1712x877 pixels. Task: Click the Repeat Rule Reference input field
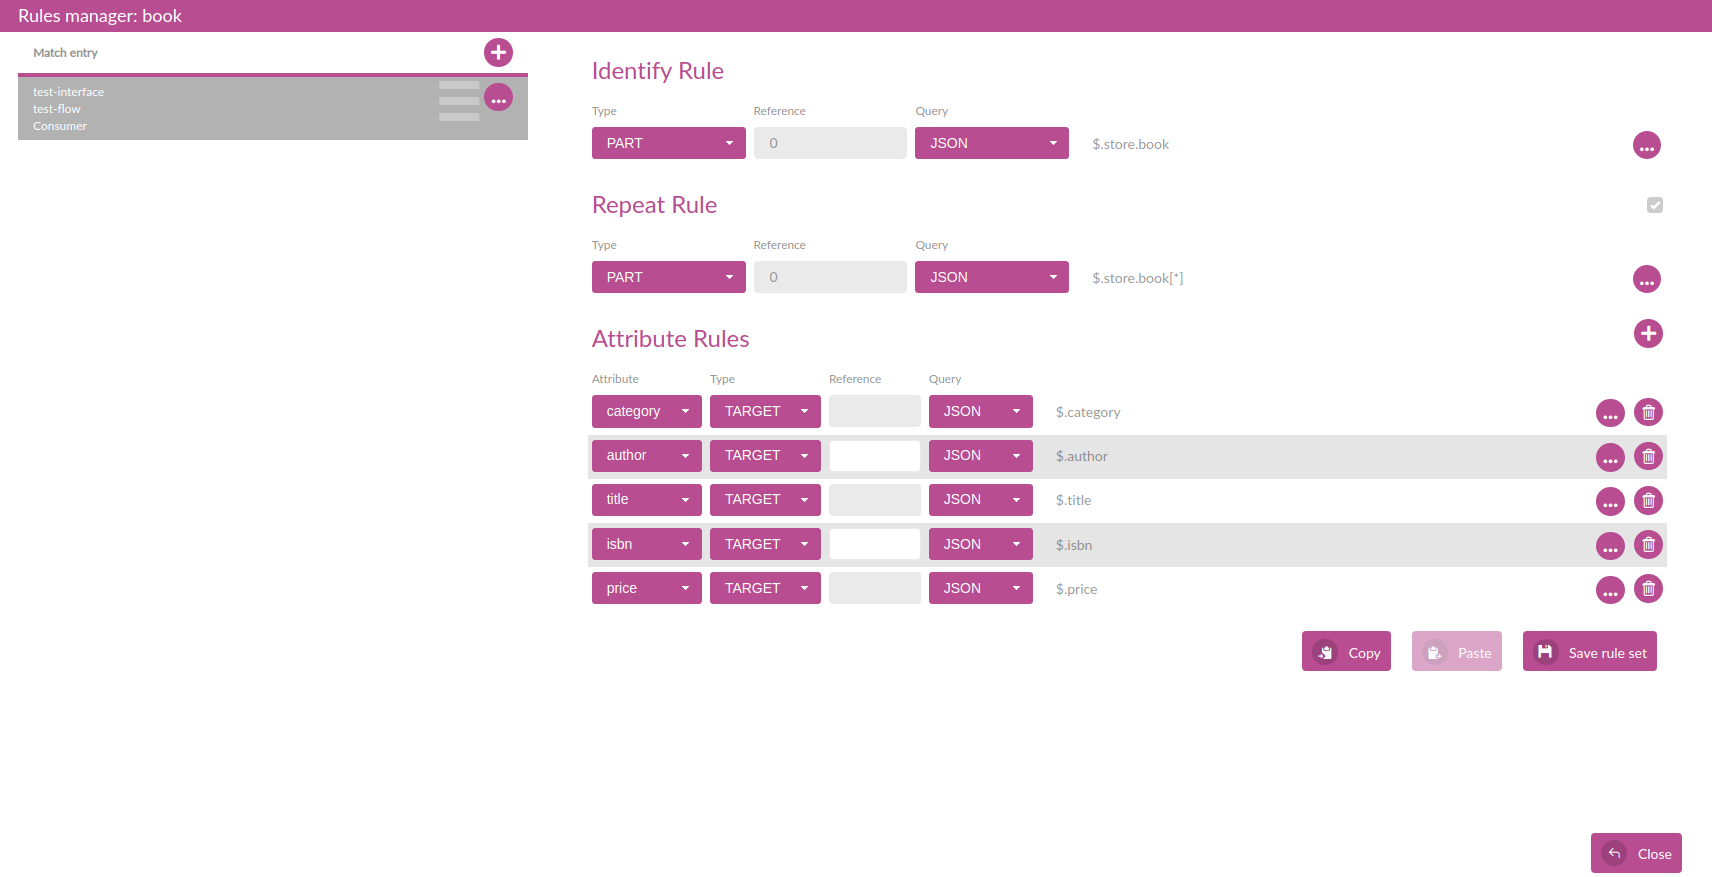click(830, 277)
